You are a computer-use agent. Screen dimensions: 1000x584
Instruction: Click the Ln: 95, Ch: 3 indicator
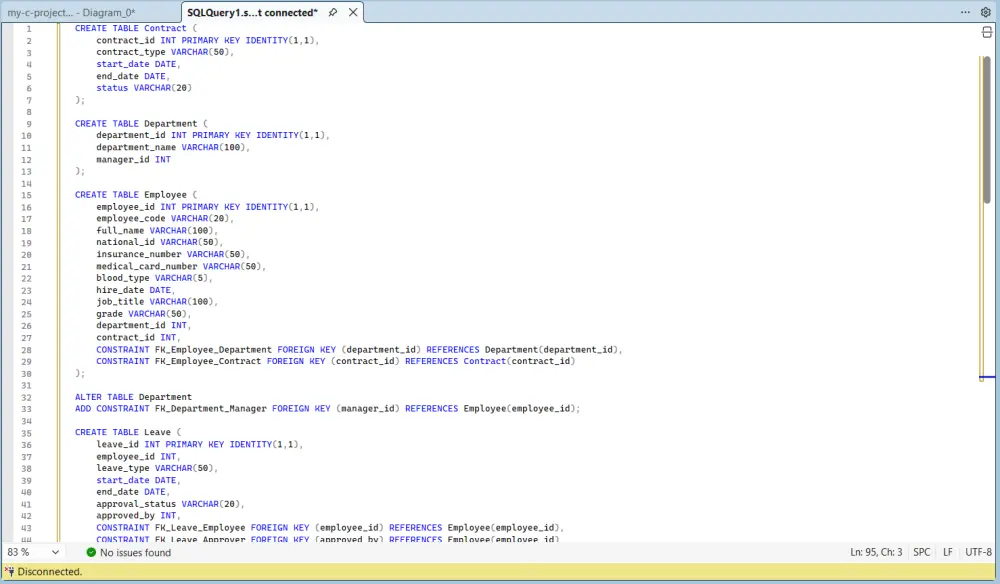coord(876,552)
